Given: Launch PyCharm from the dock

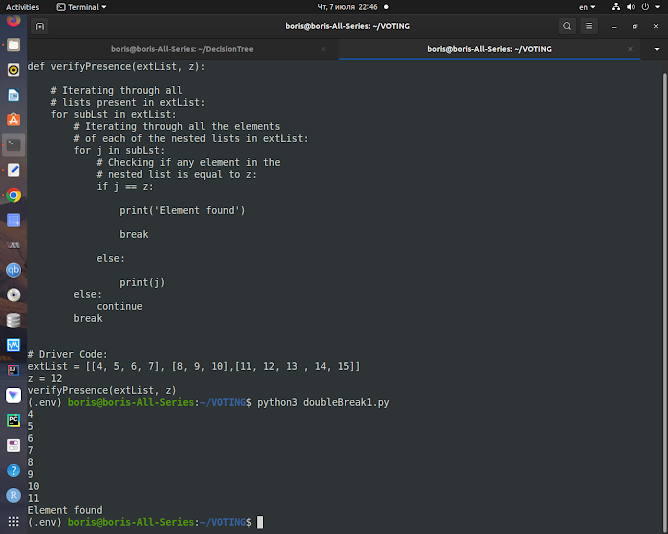Looking at the screenshot, I should click(14, 420).
